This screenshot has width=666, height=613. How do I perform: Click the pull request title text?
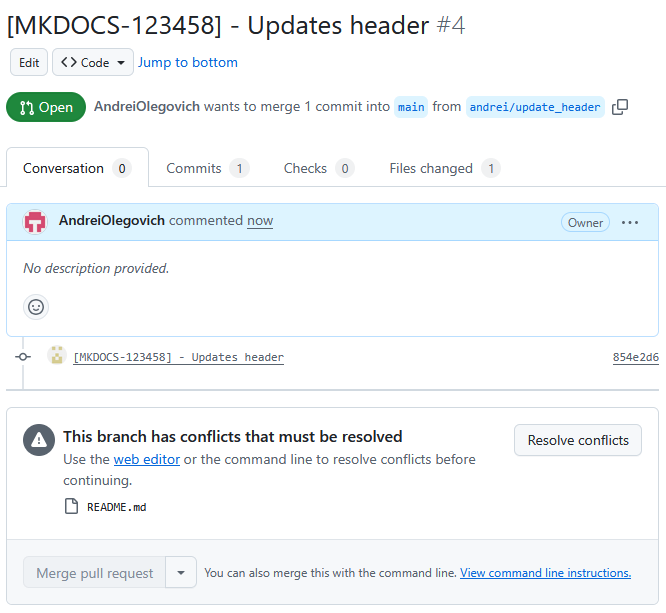tap(218, 25)
